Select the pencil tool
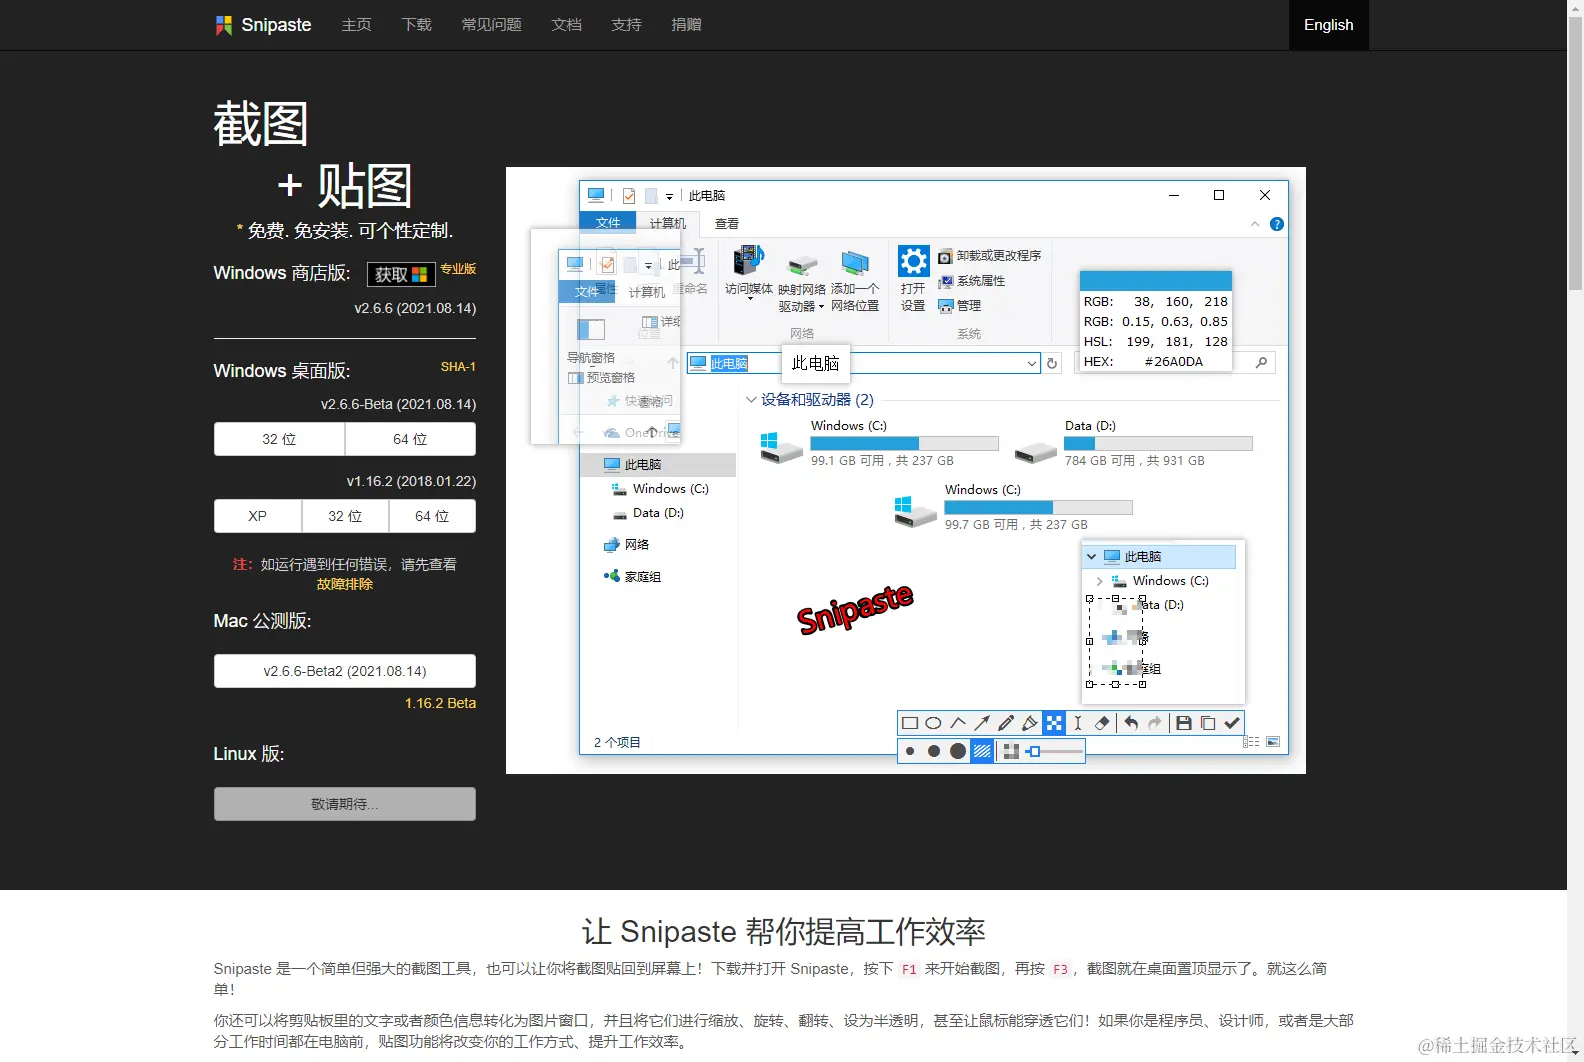Image resolution: width=1584 pixels, height=1062 pixels. point(1006,723)
